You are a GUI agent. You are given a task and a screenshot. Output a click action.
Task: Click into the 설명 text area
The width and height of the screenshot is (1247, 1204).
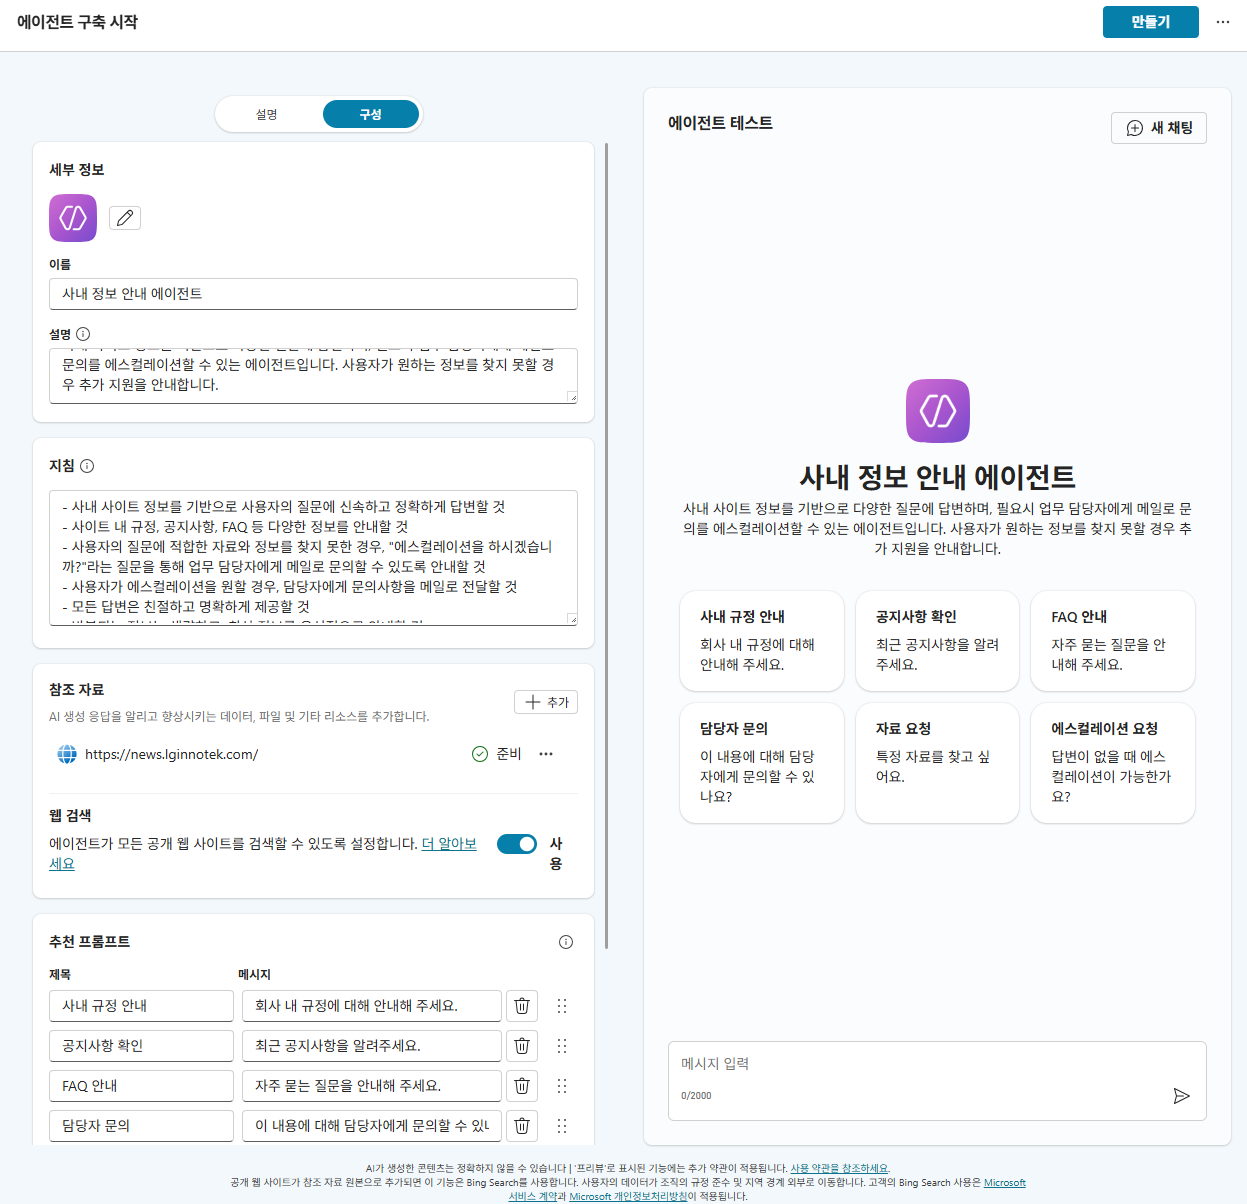point(313,376)
